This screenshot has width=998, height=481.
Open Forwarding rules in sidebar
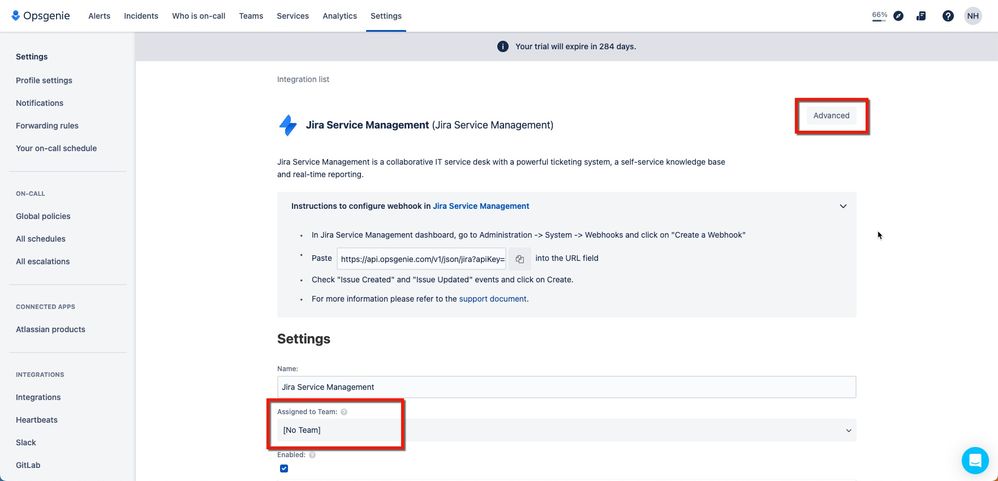47,126
